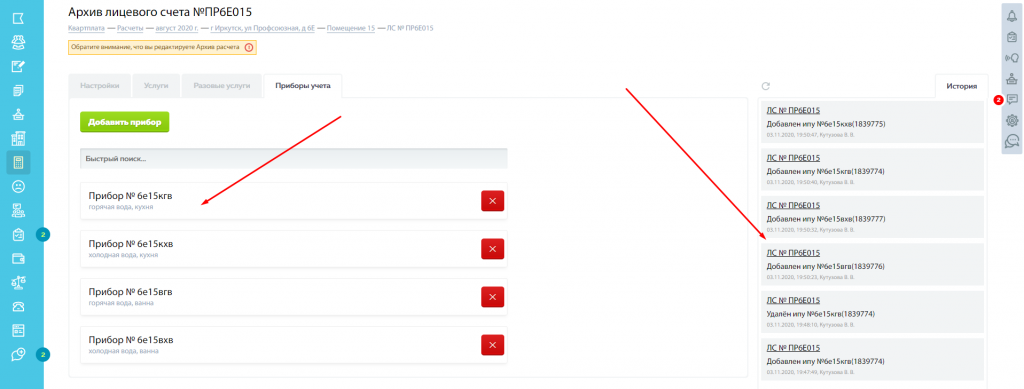1024x389 pixels.
Task: Delete meter № 6е15кгв
Action: click(492, 201)
